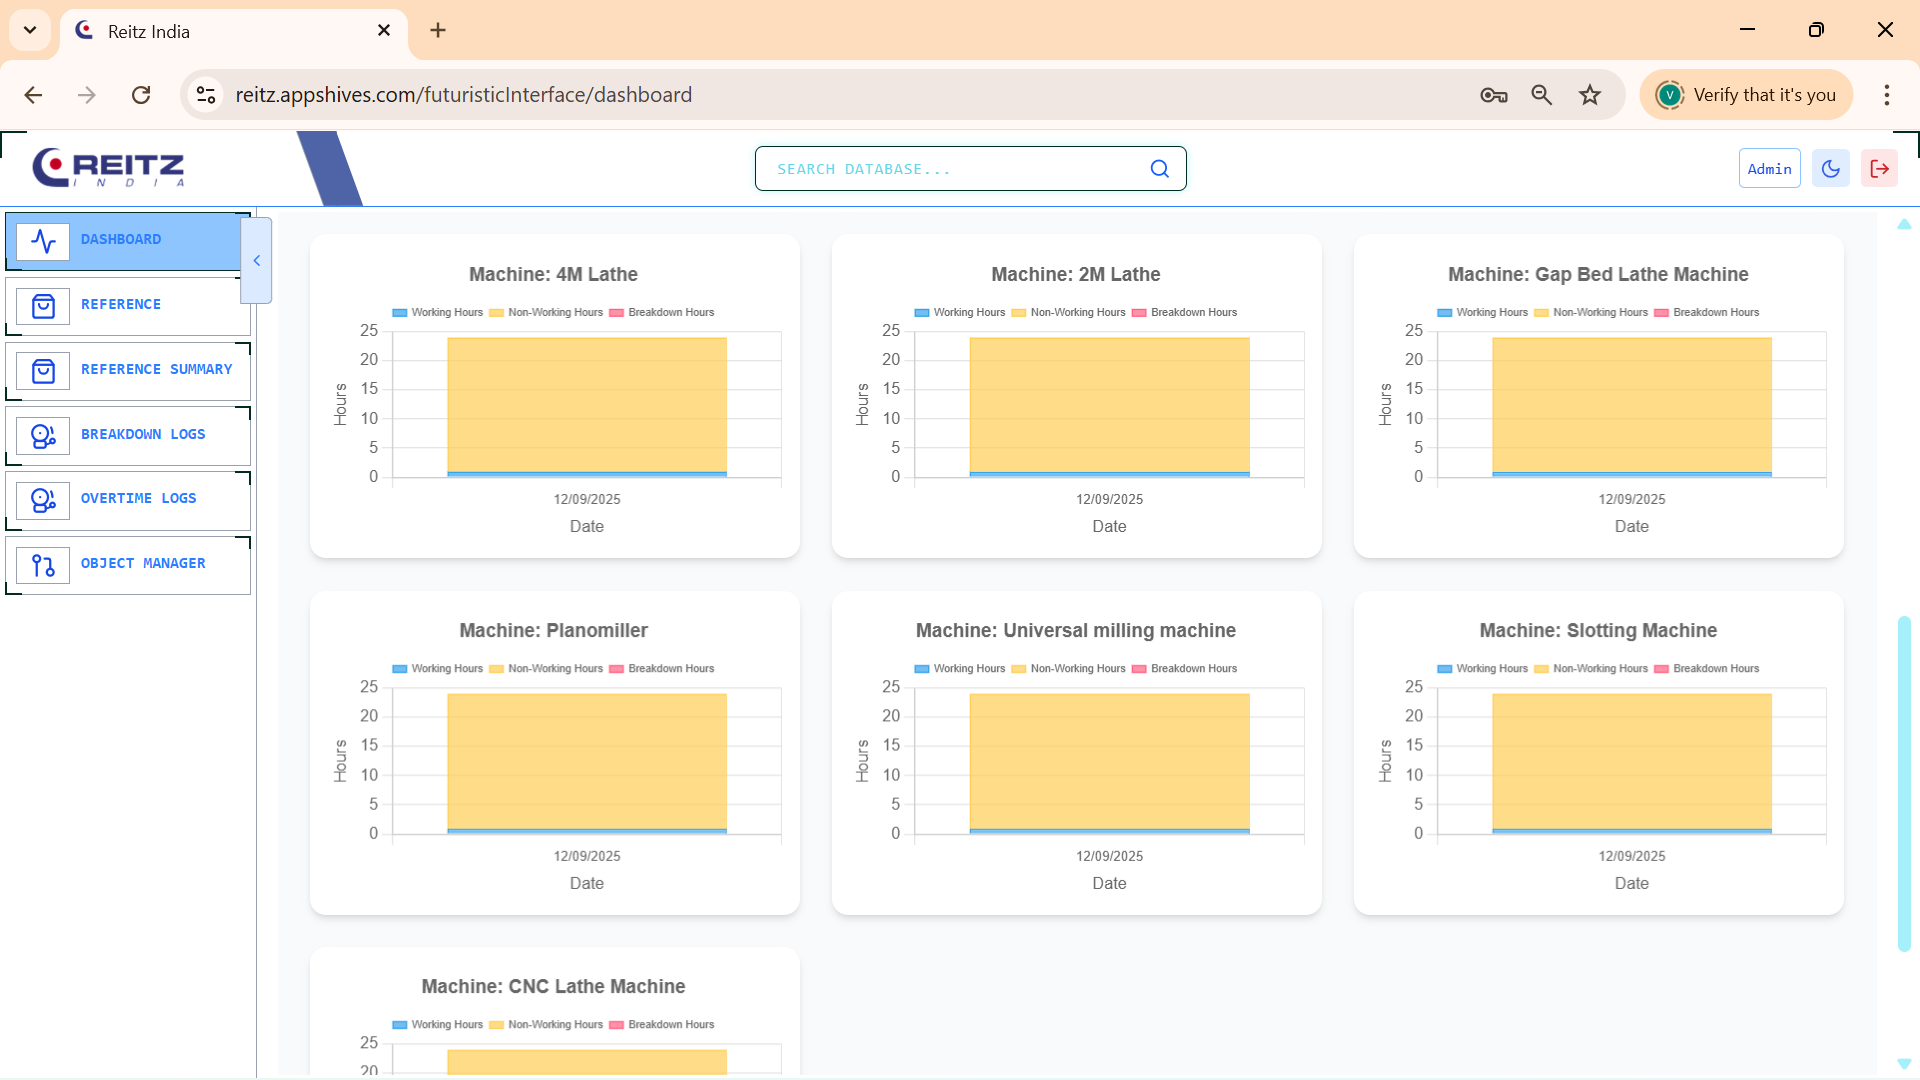Click the Reference shopping bag icon
This screenshot has height=1080, width=1920.
click(43, 306)
